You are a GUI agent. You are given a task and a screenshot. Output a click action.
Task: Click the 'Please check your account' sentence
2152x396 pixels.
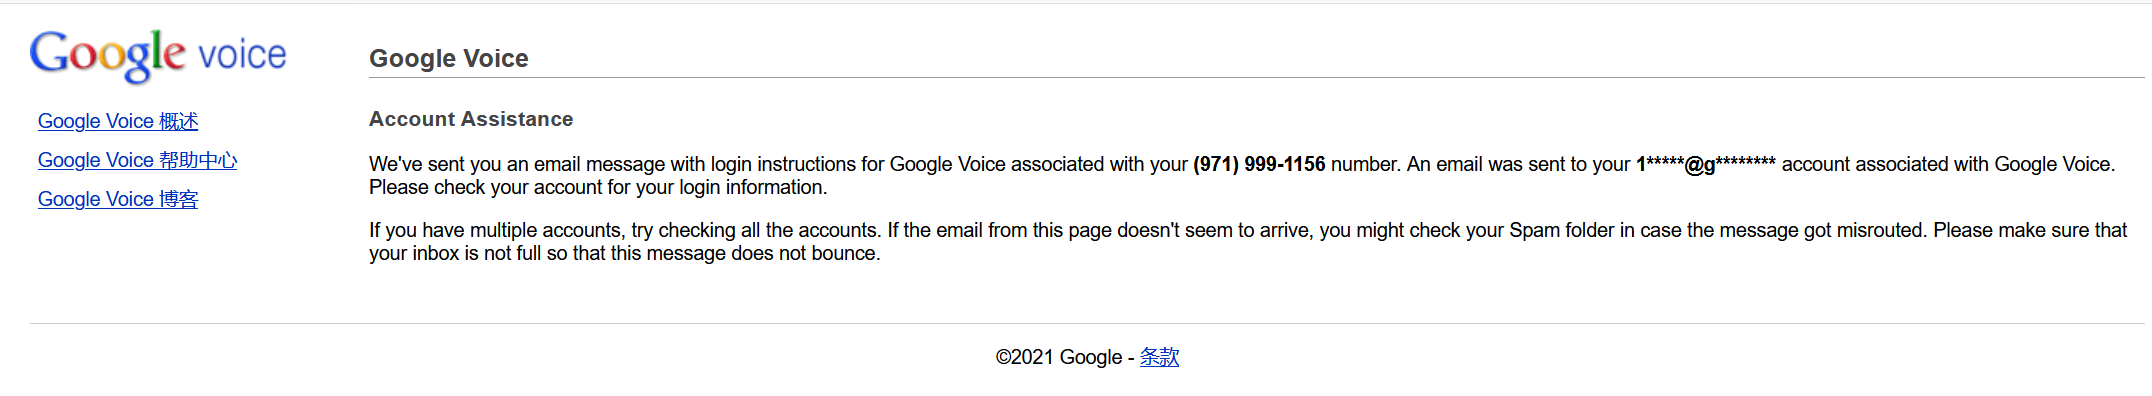tap(598, 187)
